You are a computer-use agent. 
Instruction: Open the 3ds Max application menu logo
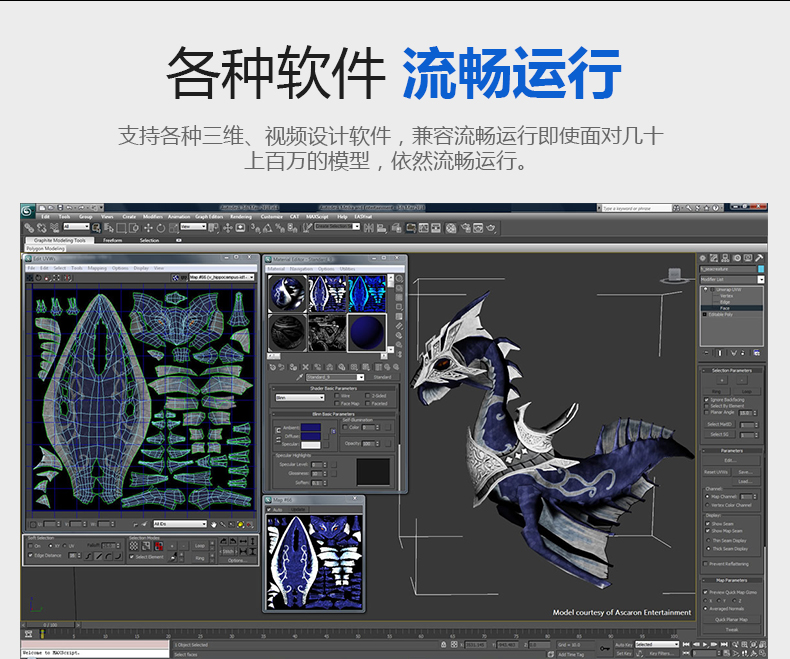pyautogui.click(x=27, y=211)
